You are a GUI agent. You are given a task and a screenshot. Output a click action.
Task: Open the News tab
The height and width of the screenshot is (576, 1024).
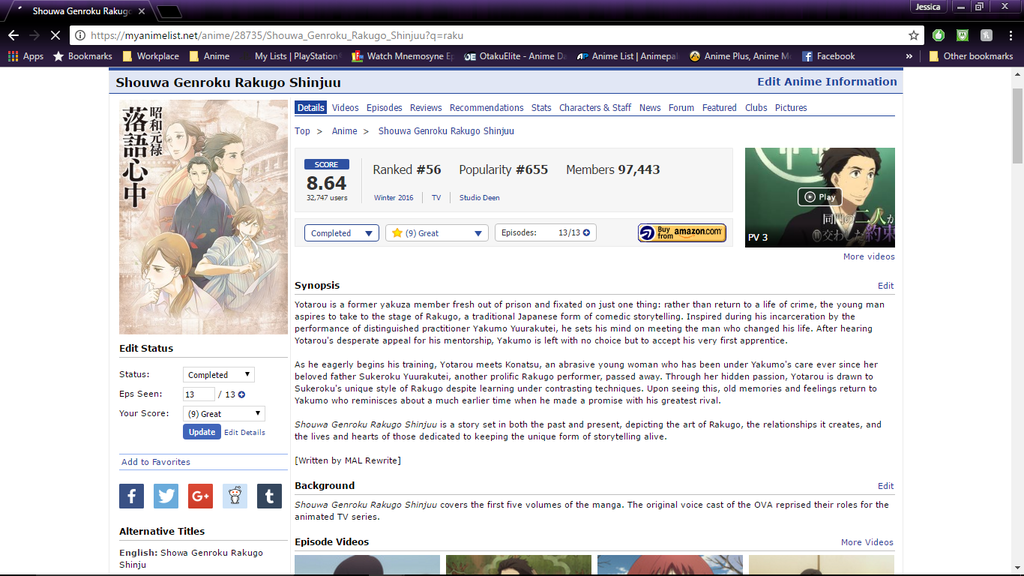click(650, 108)
